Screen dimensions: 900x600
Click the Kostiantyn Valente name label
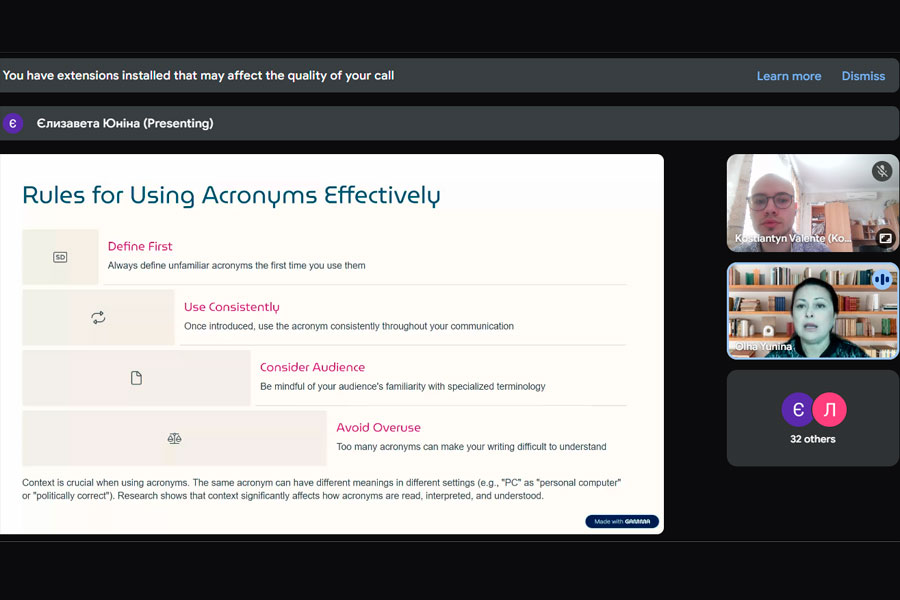[x=793, y=238]
